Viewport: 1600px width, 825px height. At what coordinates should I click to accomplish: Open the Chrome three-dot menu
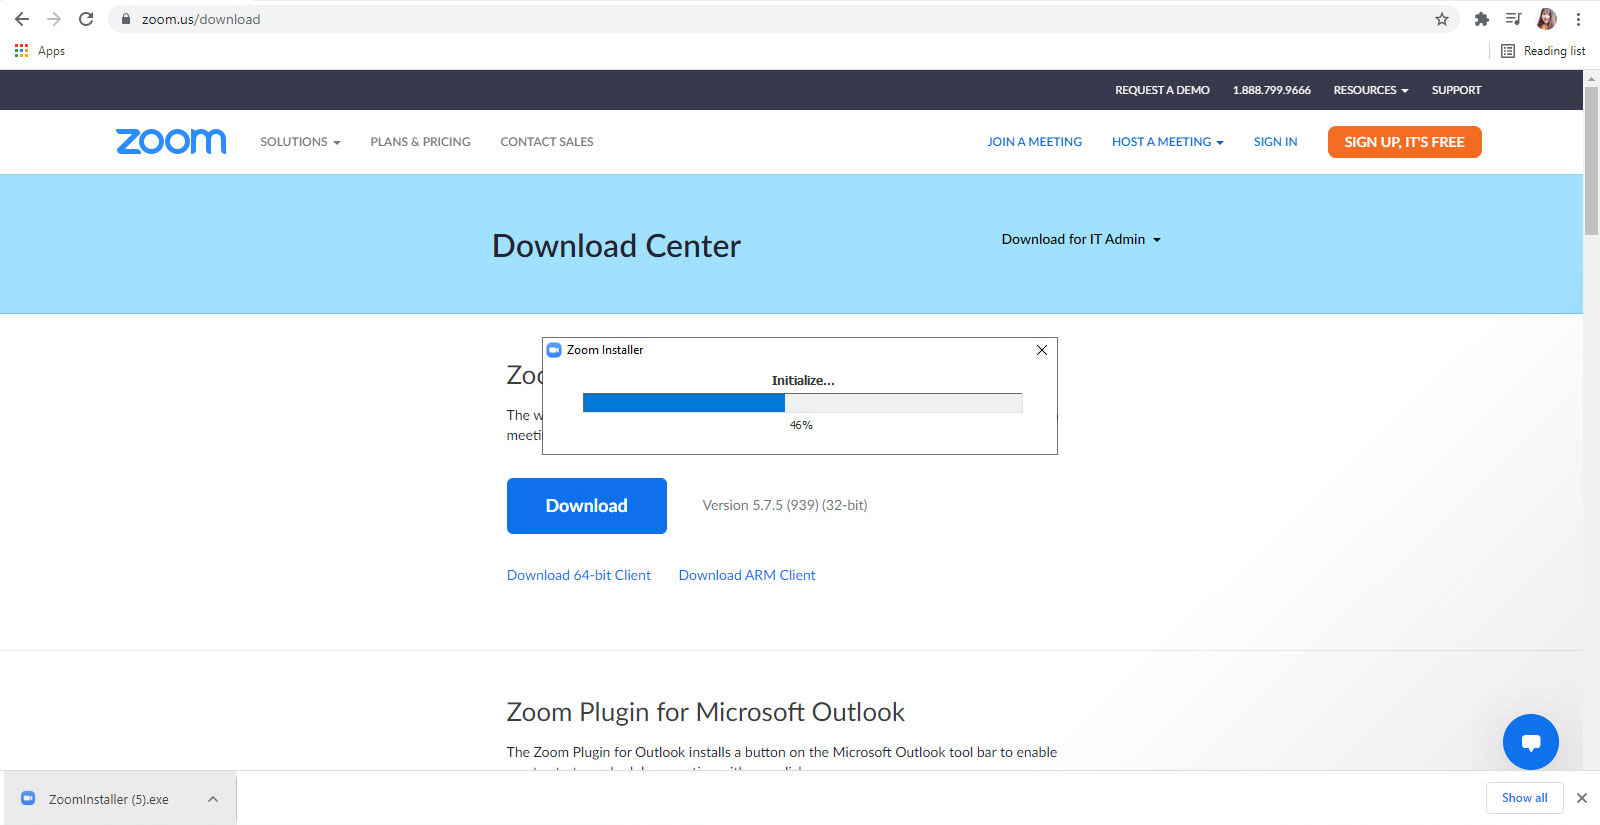click(x=1578, y=19)
